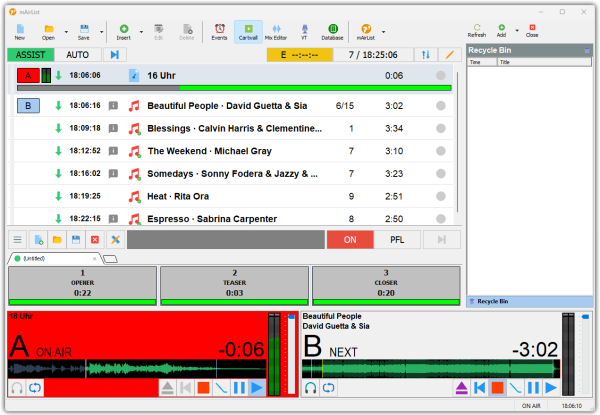The image size is (600, 415).
Task: Expand the mAirList menu dropdown arrow
Action: point(383,32)
